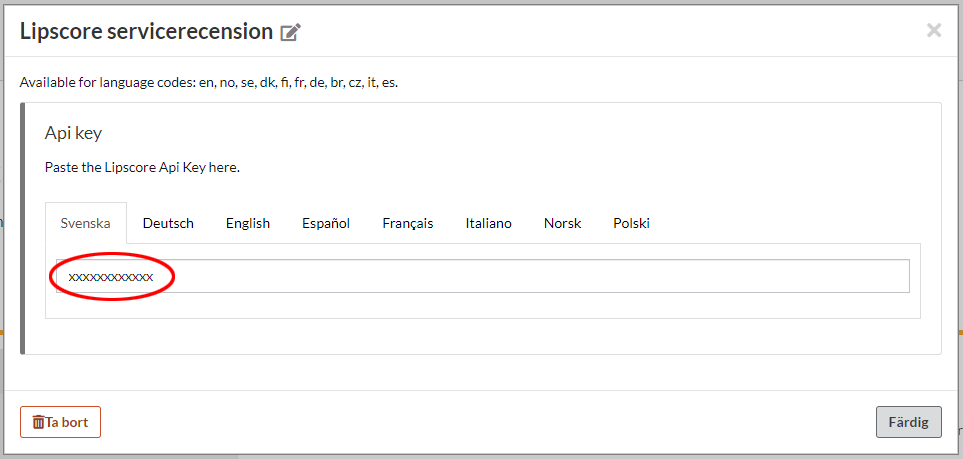
Task: Confirm with the Färdig button
Action: pyautogui.click(x=908, y=422)
